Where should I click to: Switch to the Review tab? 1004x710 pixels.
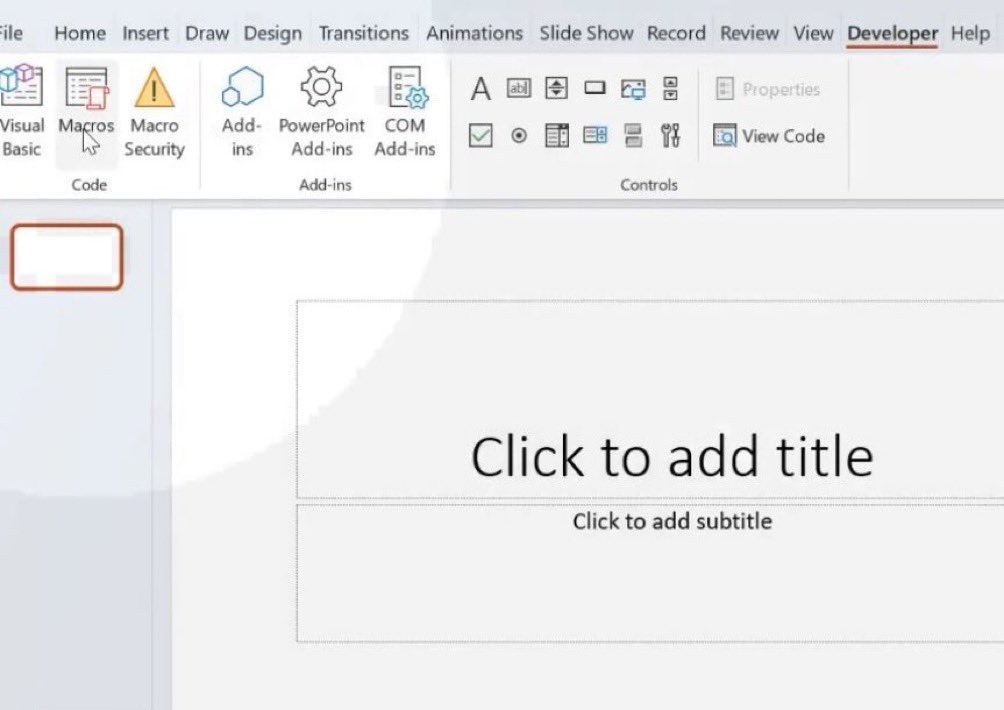tap(749, 33)
